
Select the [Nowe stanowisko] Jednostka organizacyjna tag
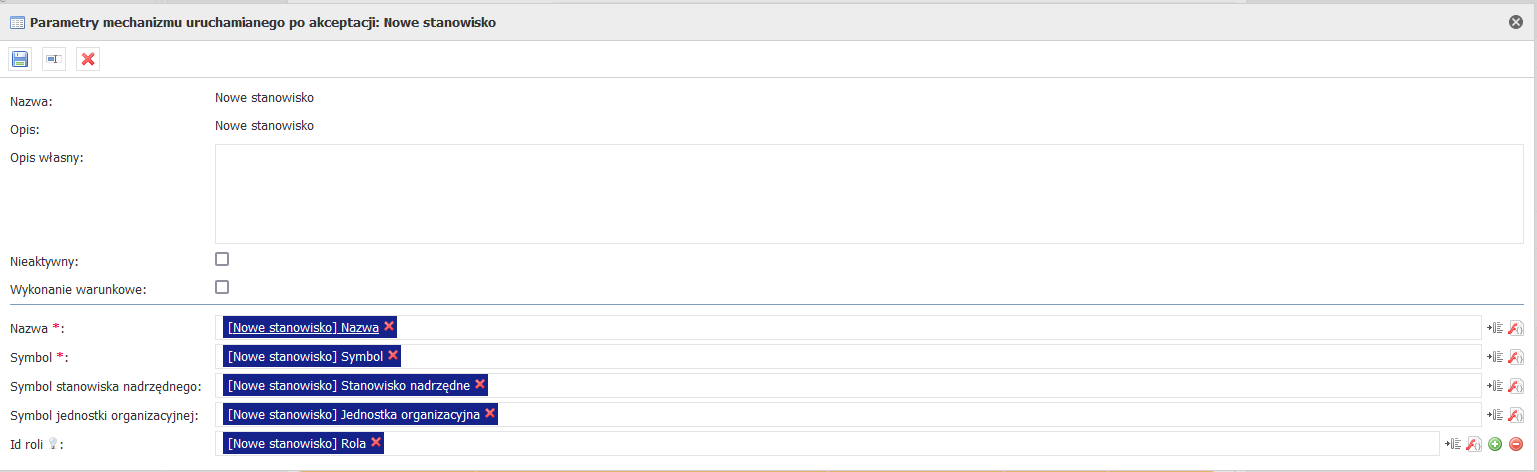point(354,414)
